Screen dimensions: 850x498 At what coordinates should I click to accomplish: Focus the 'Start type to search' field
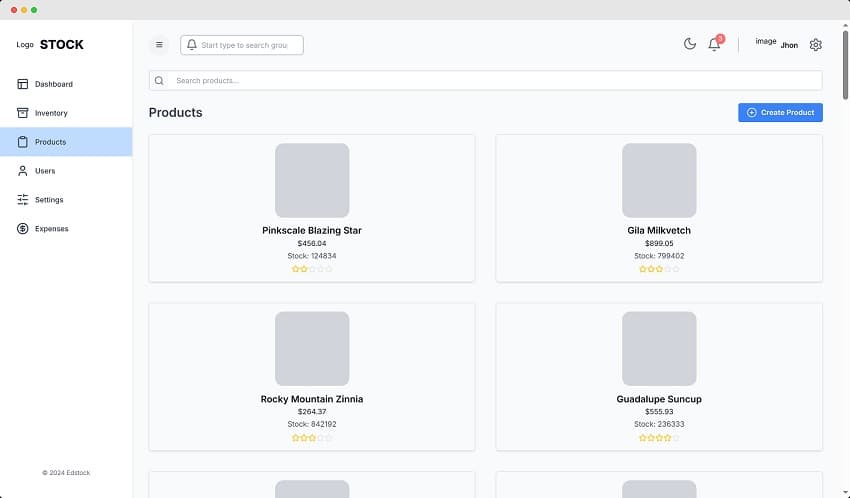(242, 45)
